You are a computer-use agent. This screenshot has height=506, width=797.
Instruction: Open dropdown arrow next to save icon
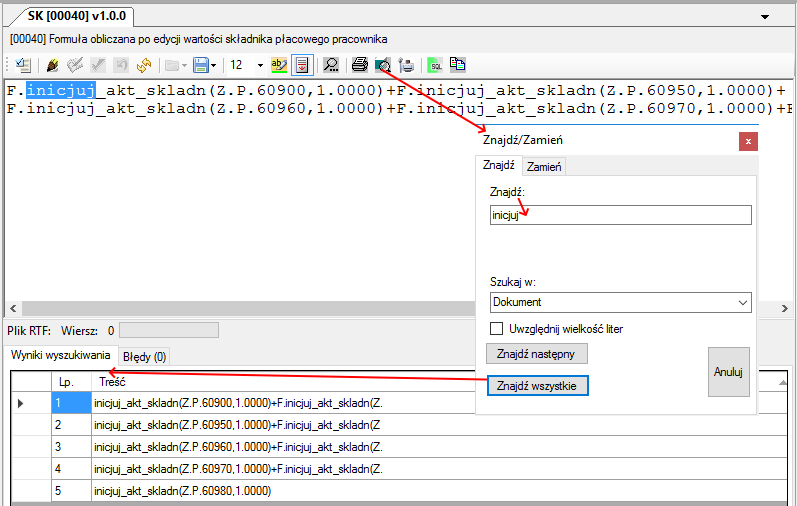pos(213,66)
